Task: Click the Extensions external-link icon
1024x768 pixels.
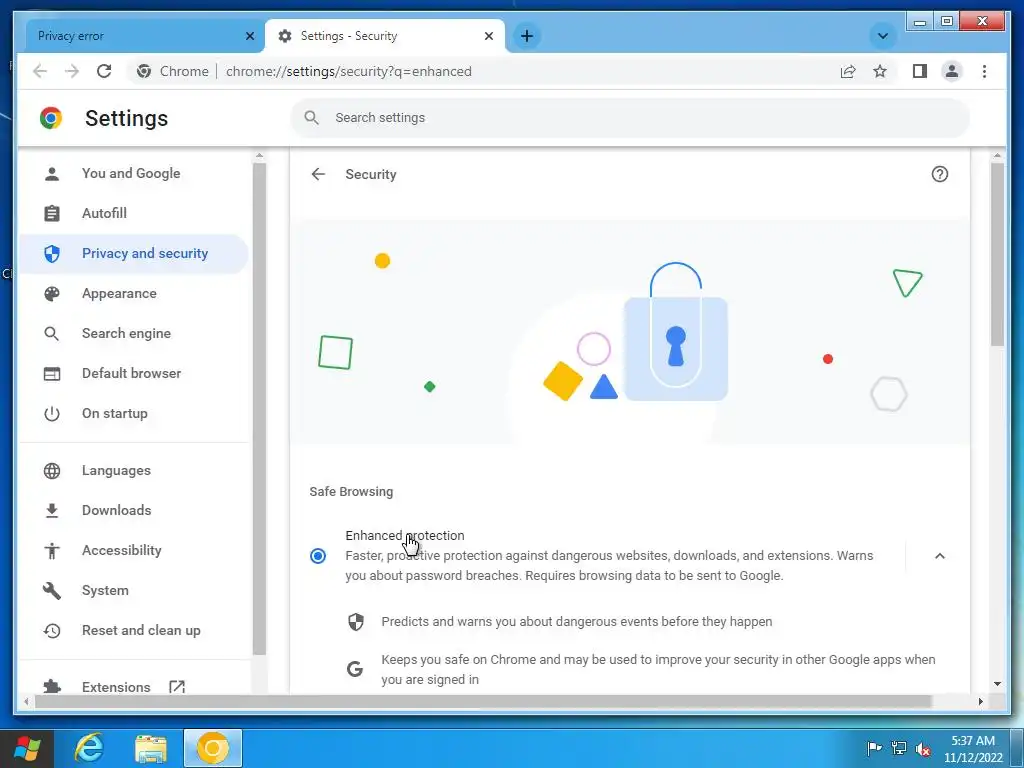Action: 177,687
